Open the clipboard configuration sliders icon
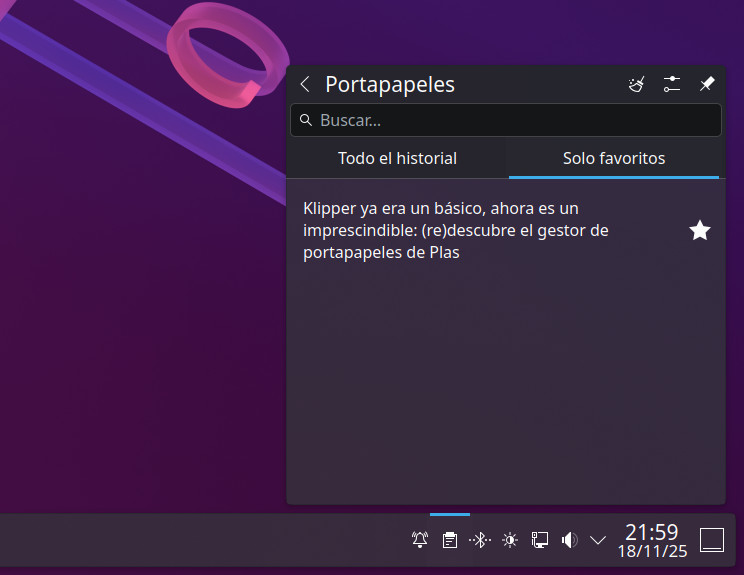744x575 pixels. (x=672, y=85)
